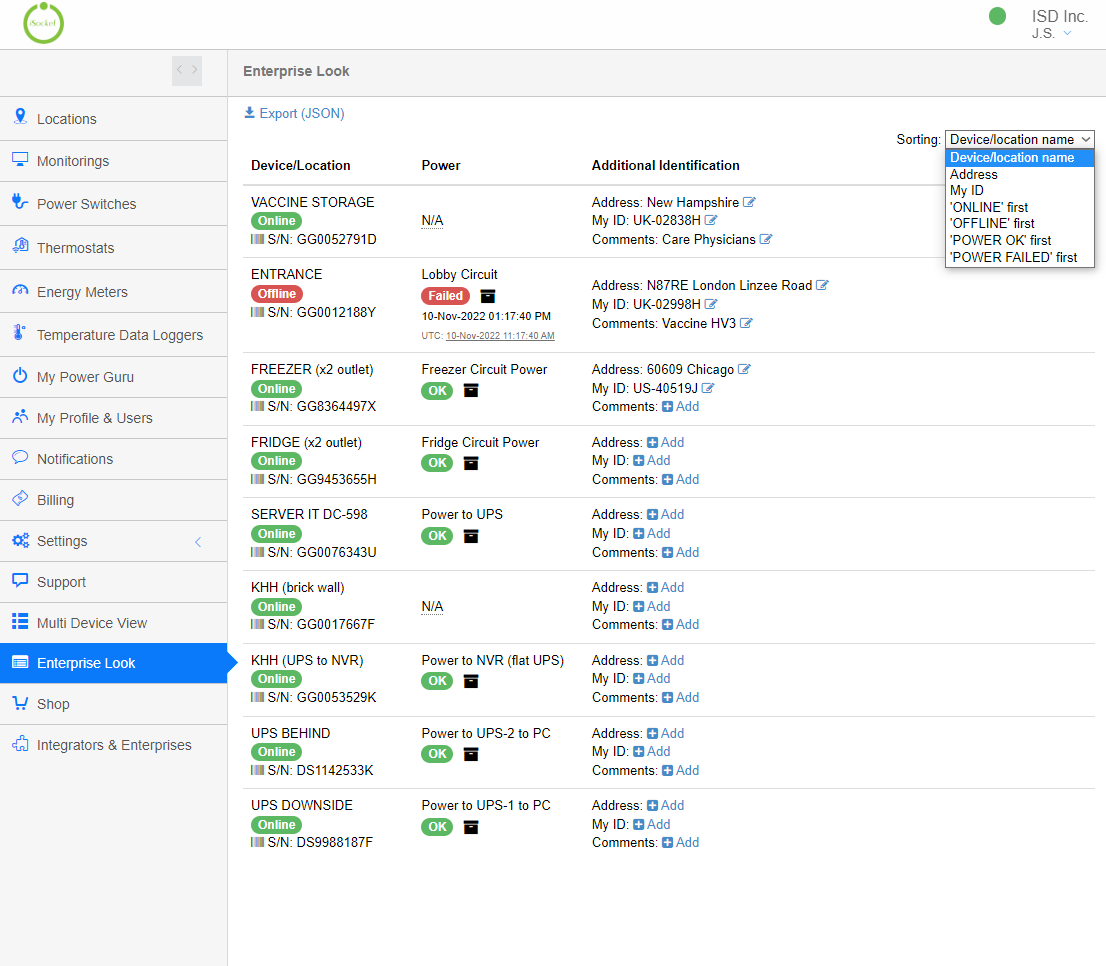Open Integrators & Enterprises via its puzzle icon
The height and width of the screenshot is (966, 1106).
coord(20,743)
